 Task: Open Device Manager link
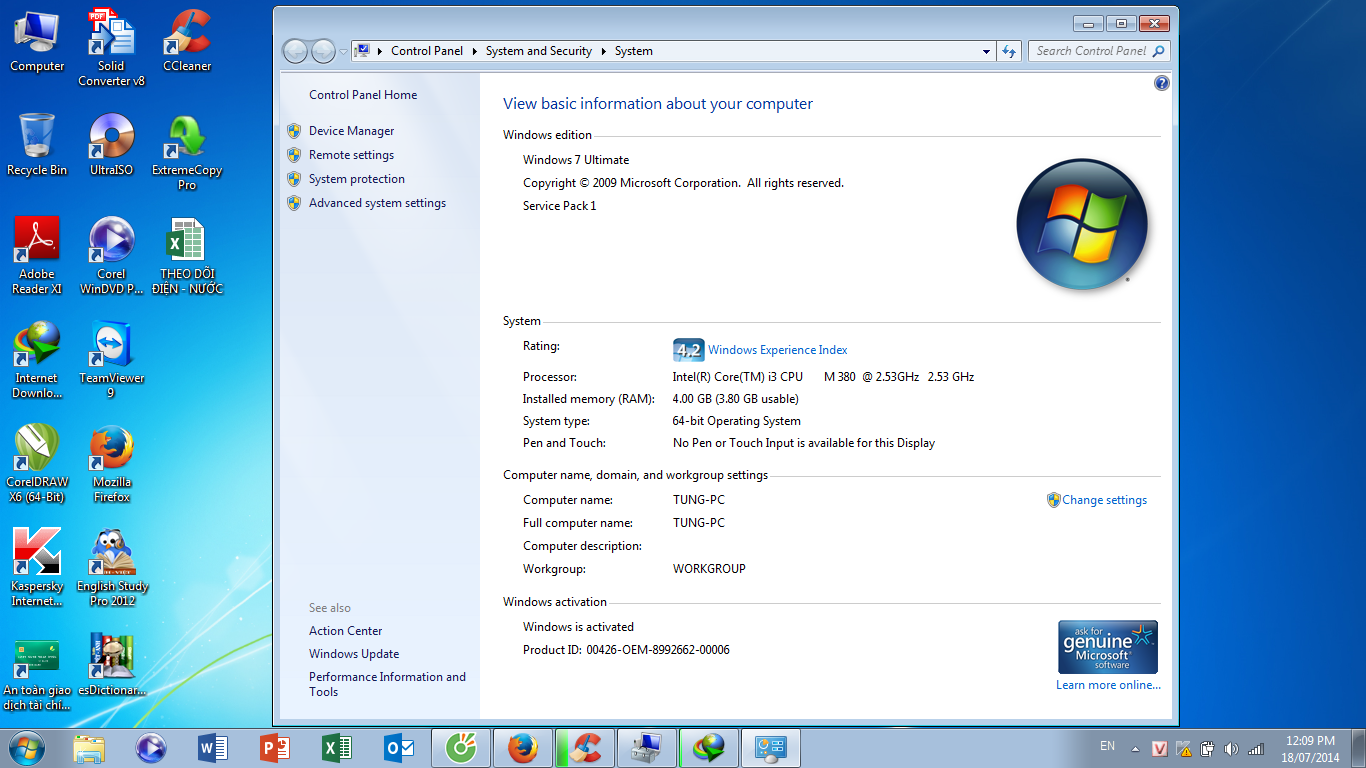[x=351, y=131]
